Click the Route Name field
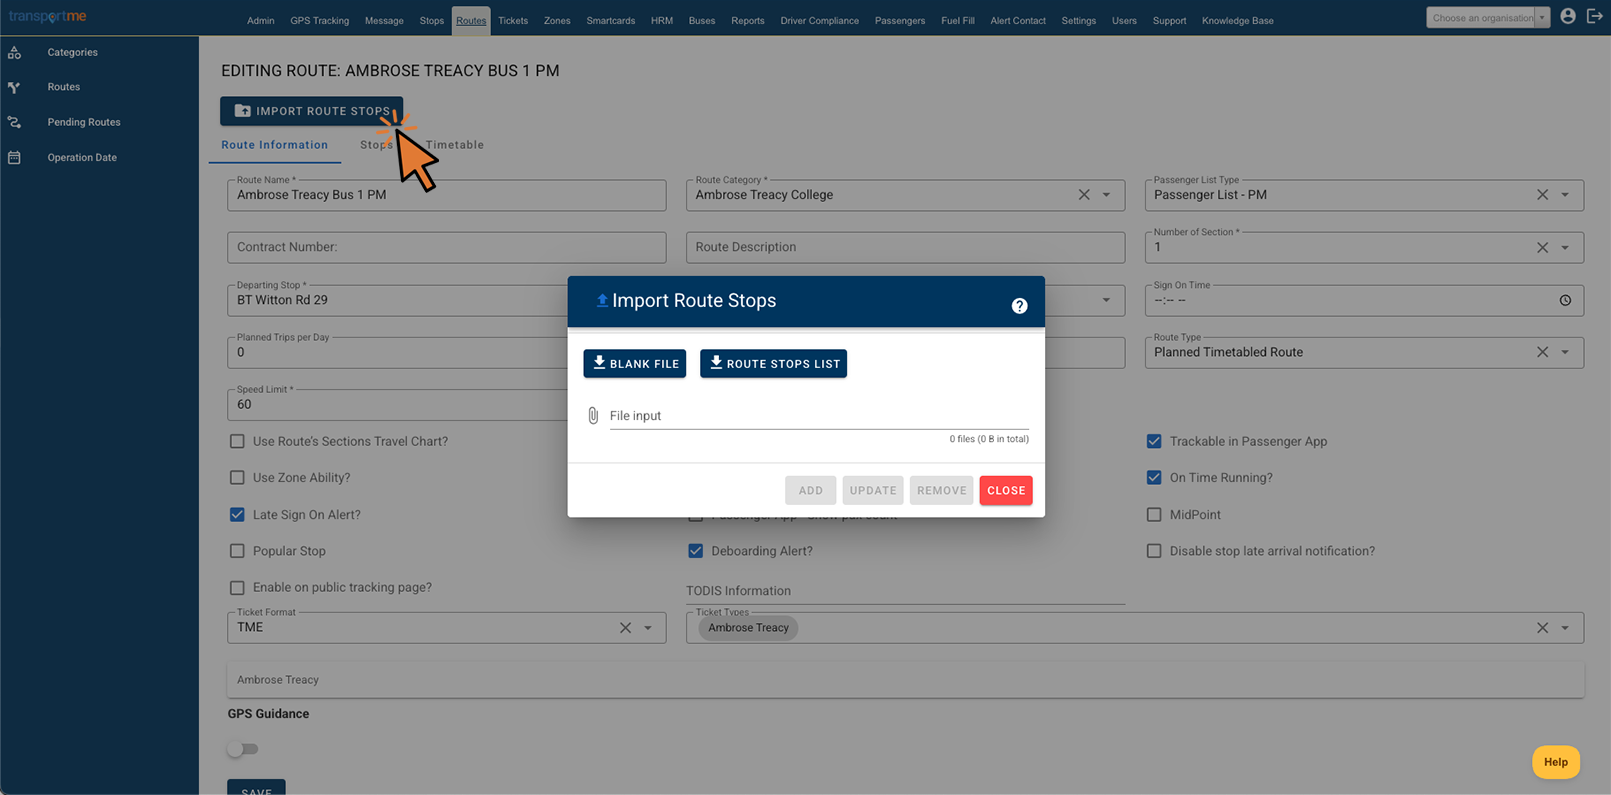Image resolution: width=1611 pixels, height=795 pixels. pos(447,195)
